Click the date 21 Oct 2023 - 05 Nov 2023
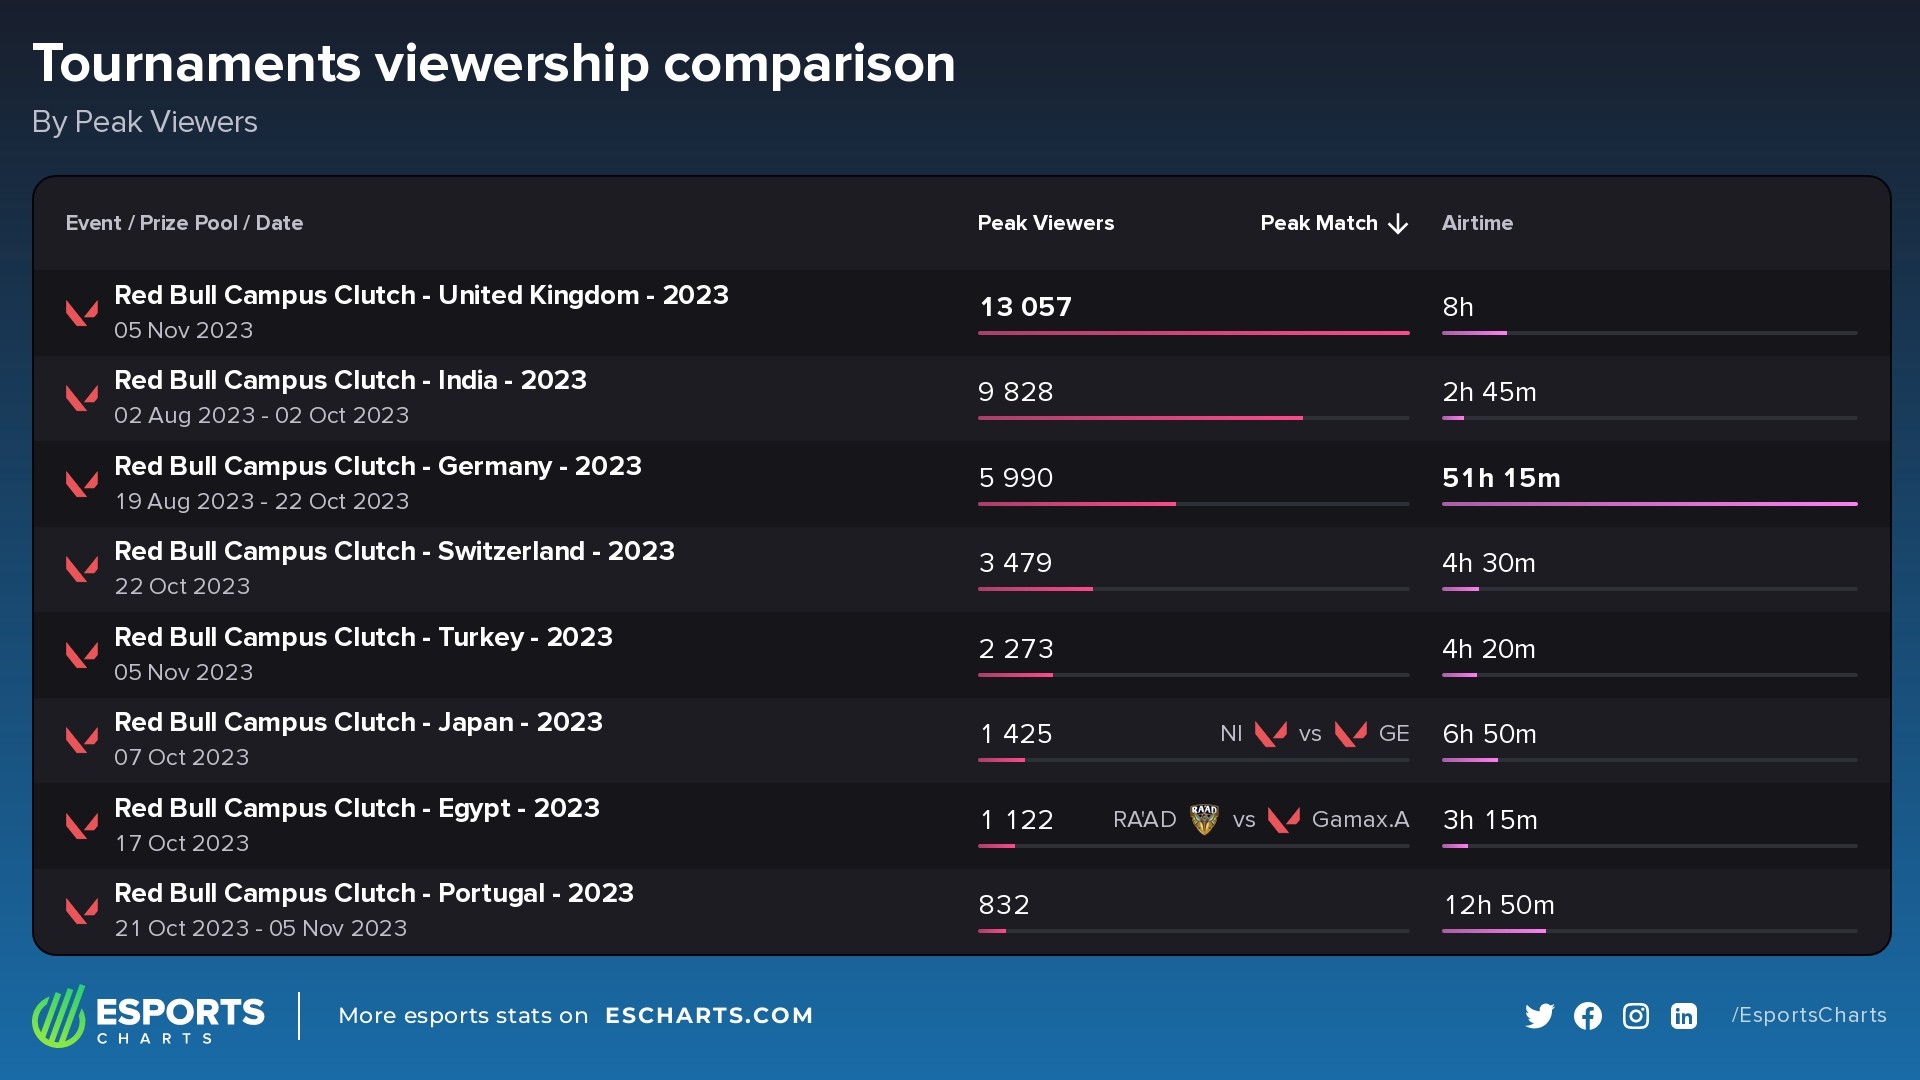 [x=261, y=928]
